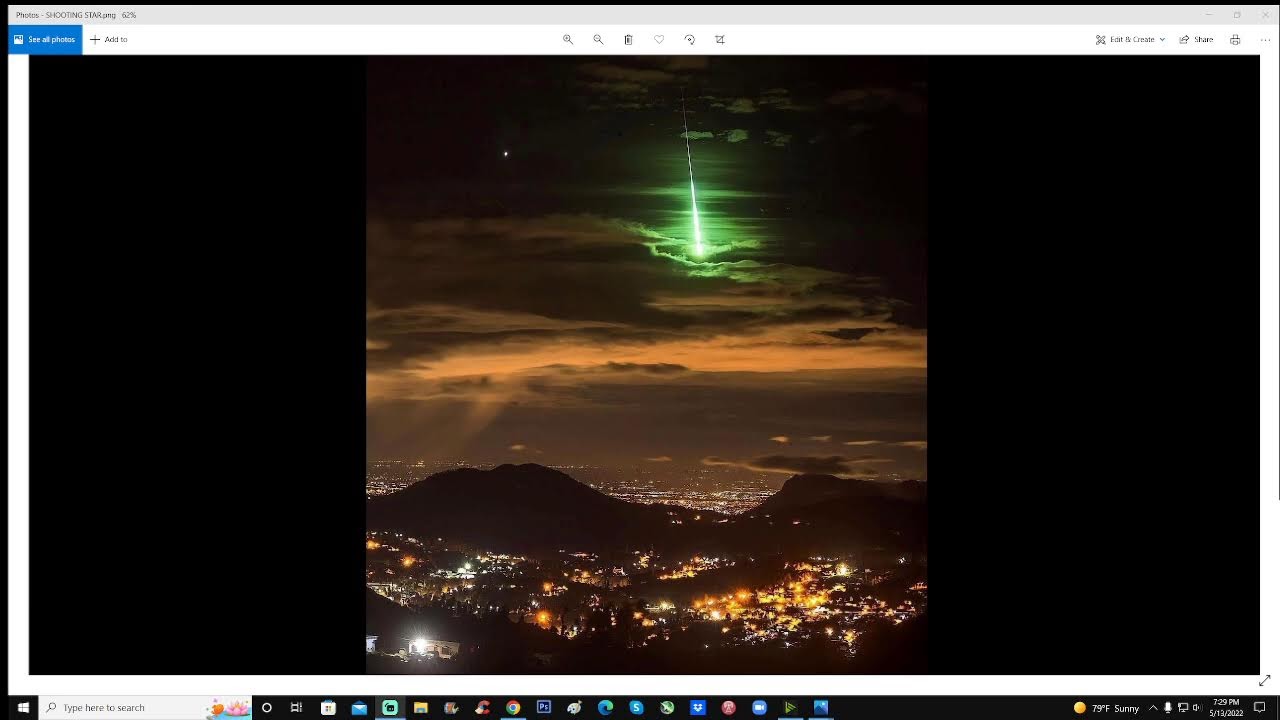
Task: Open the three-dot See more menu
Action: click(x=1265, y=40)
